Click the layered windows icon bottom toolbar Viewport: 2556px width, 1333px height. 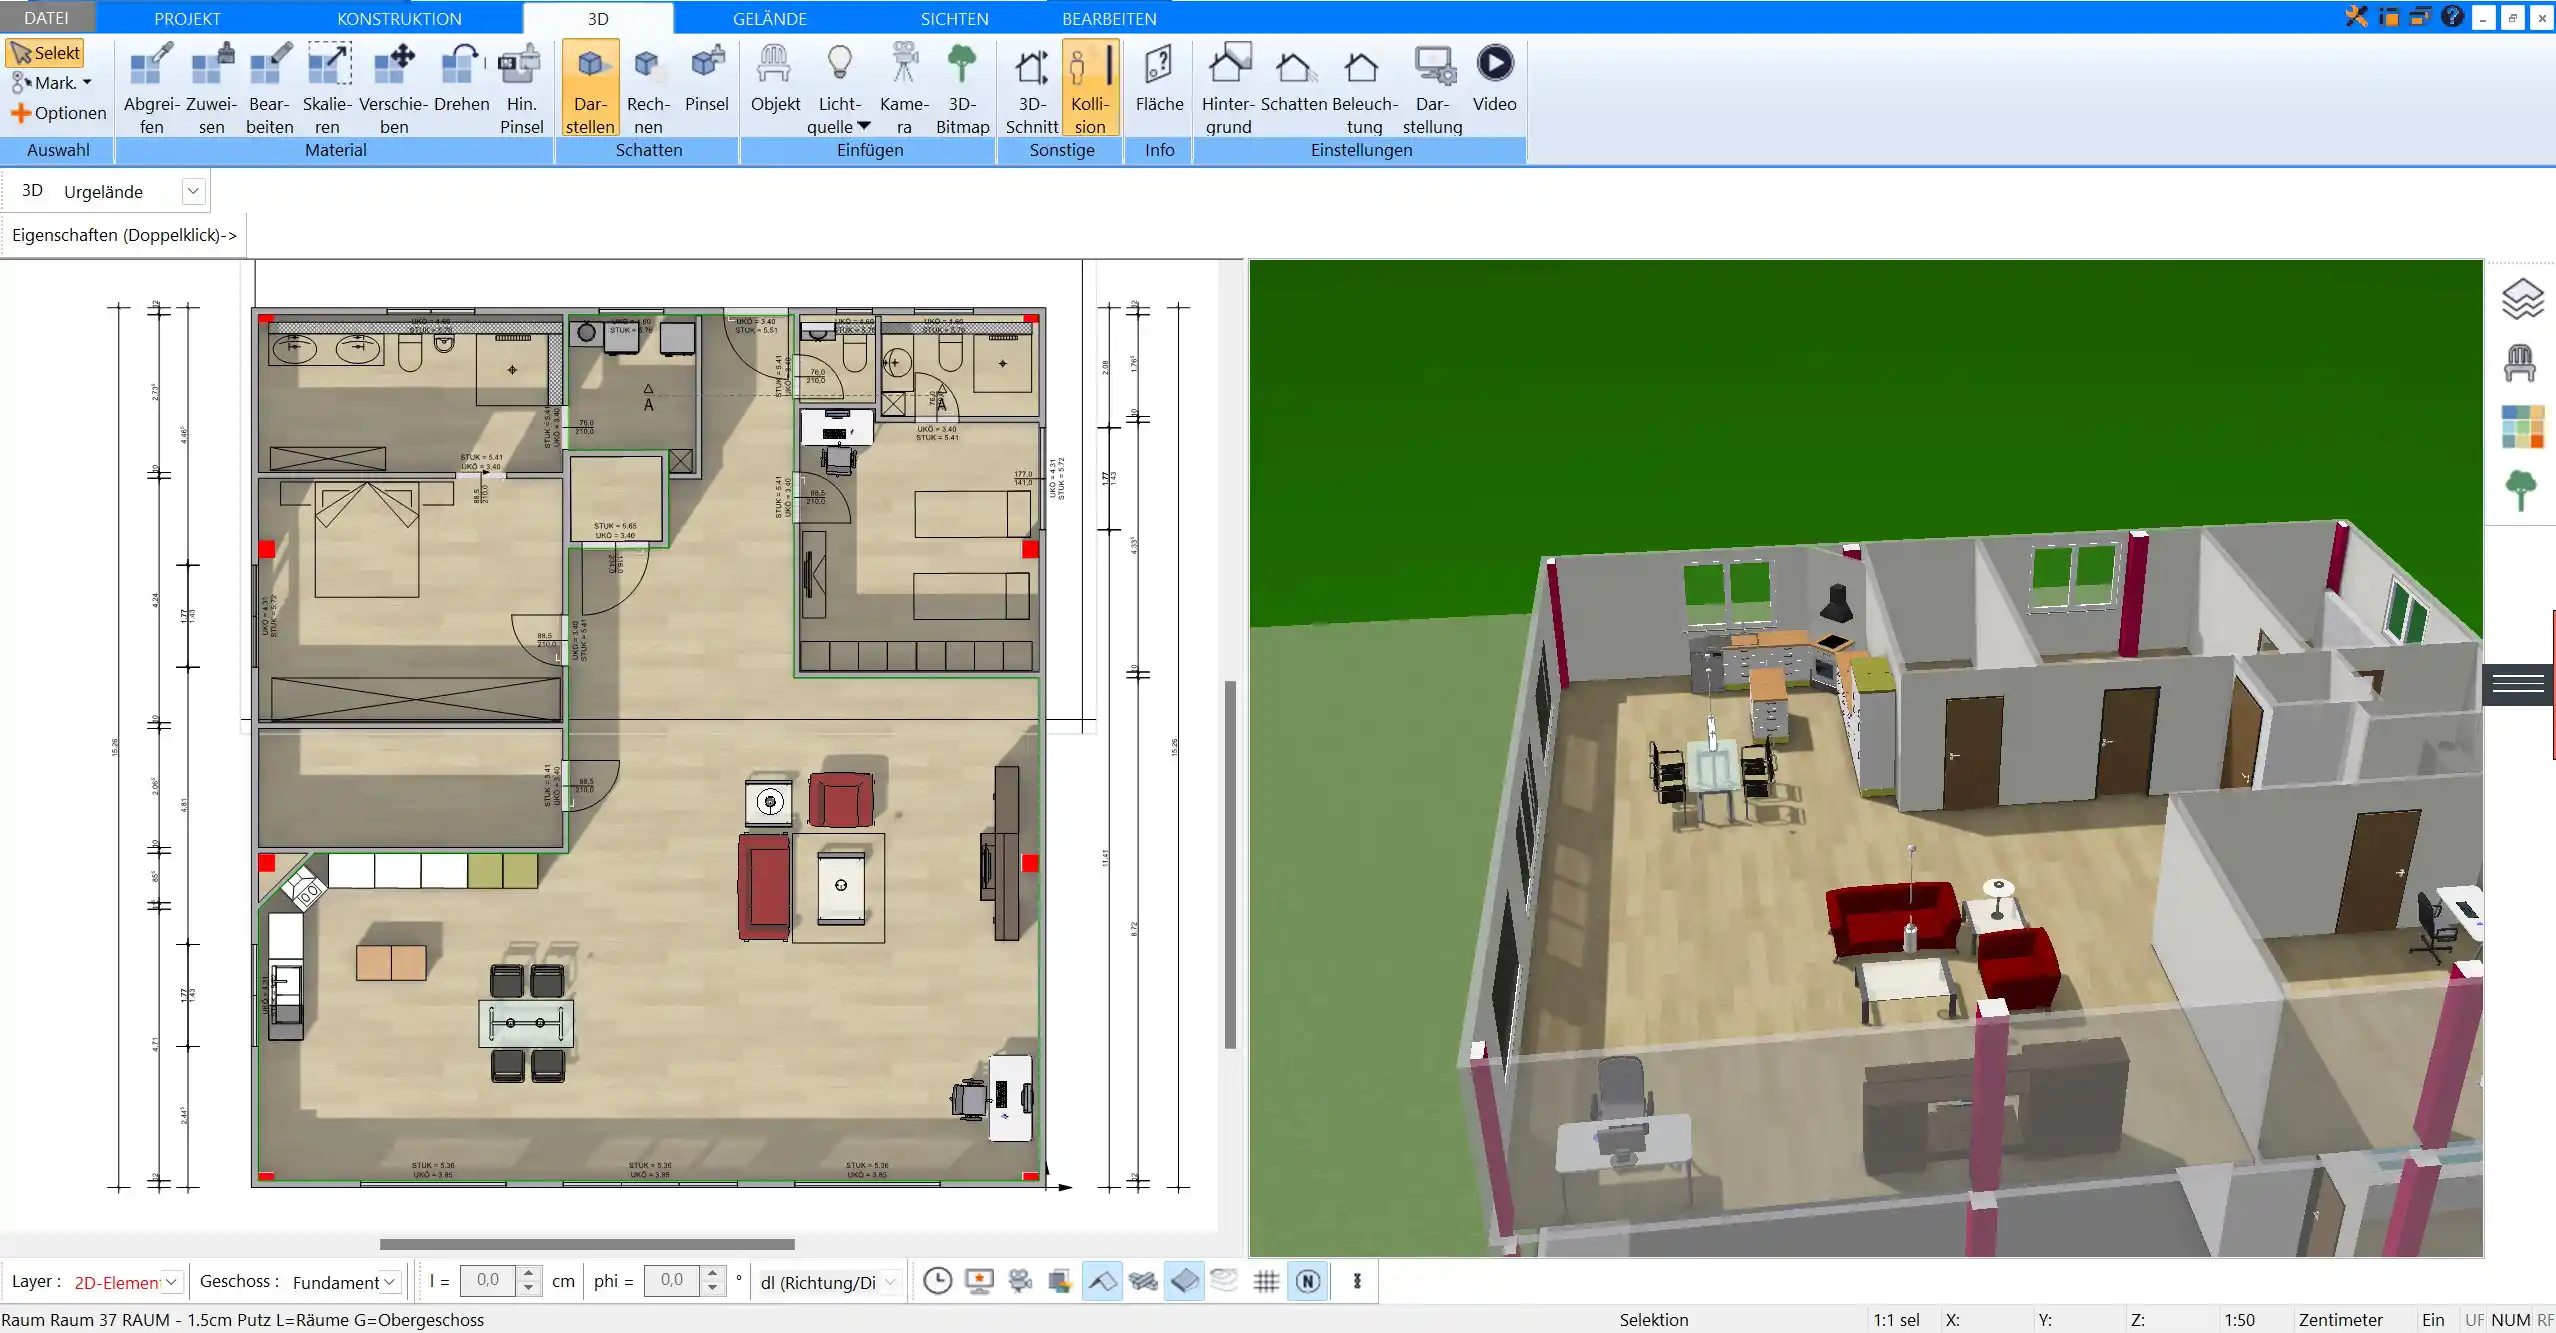click(1060, 1281)
